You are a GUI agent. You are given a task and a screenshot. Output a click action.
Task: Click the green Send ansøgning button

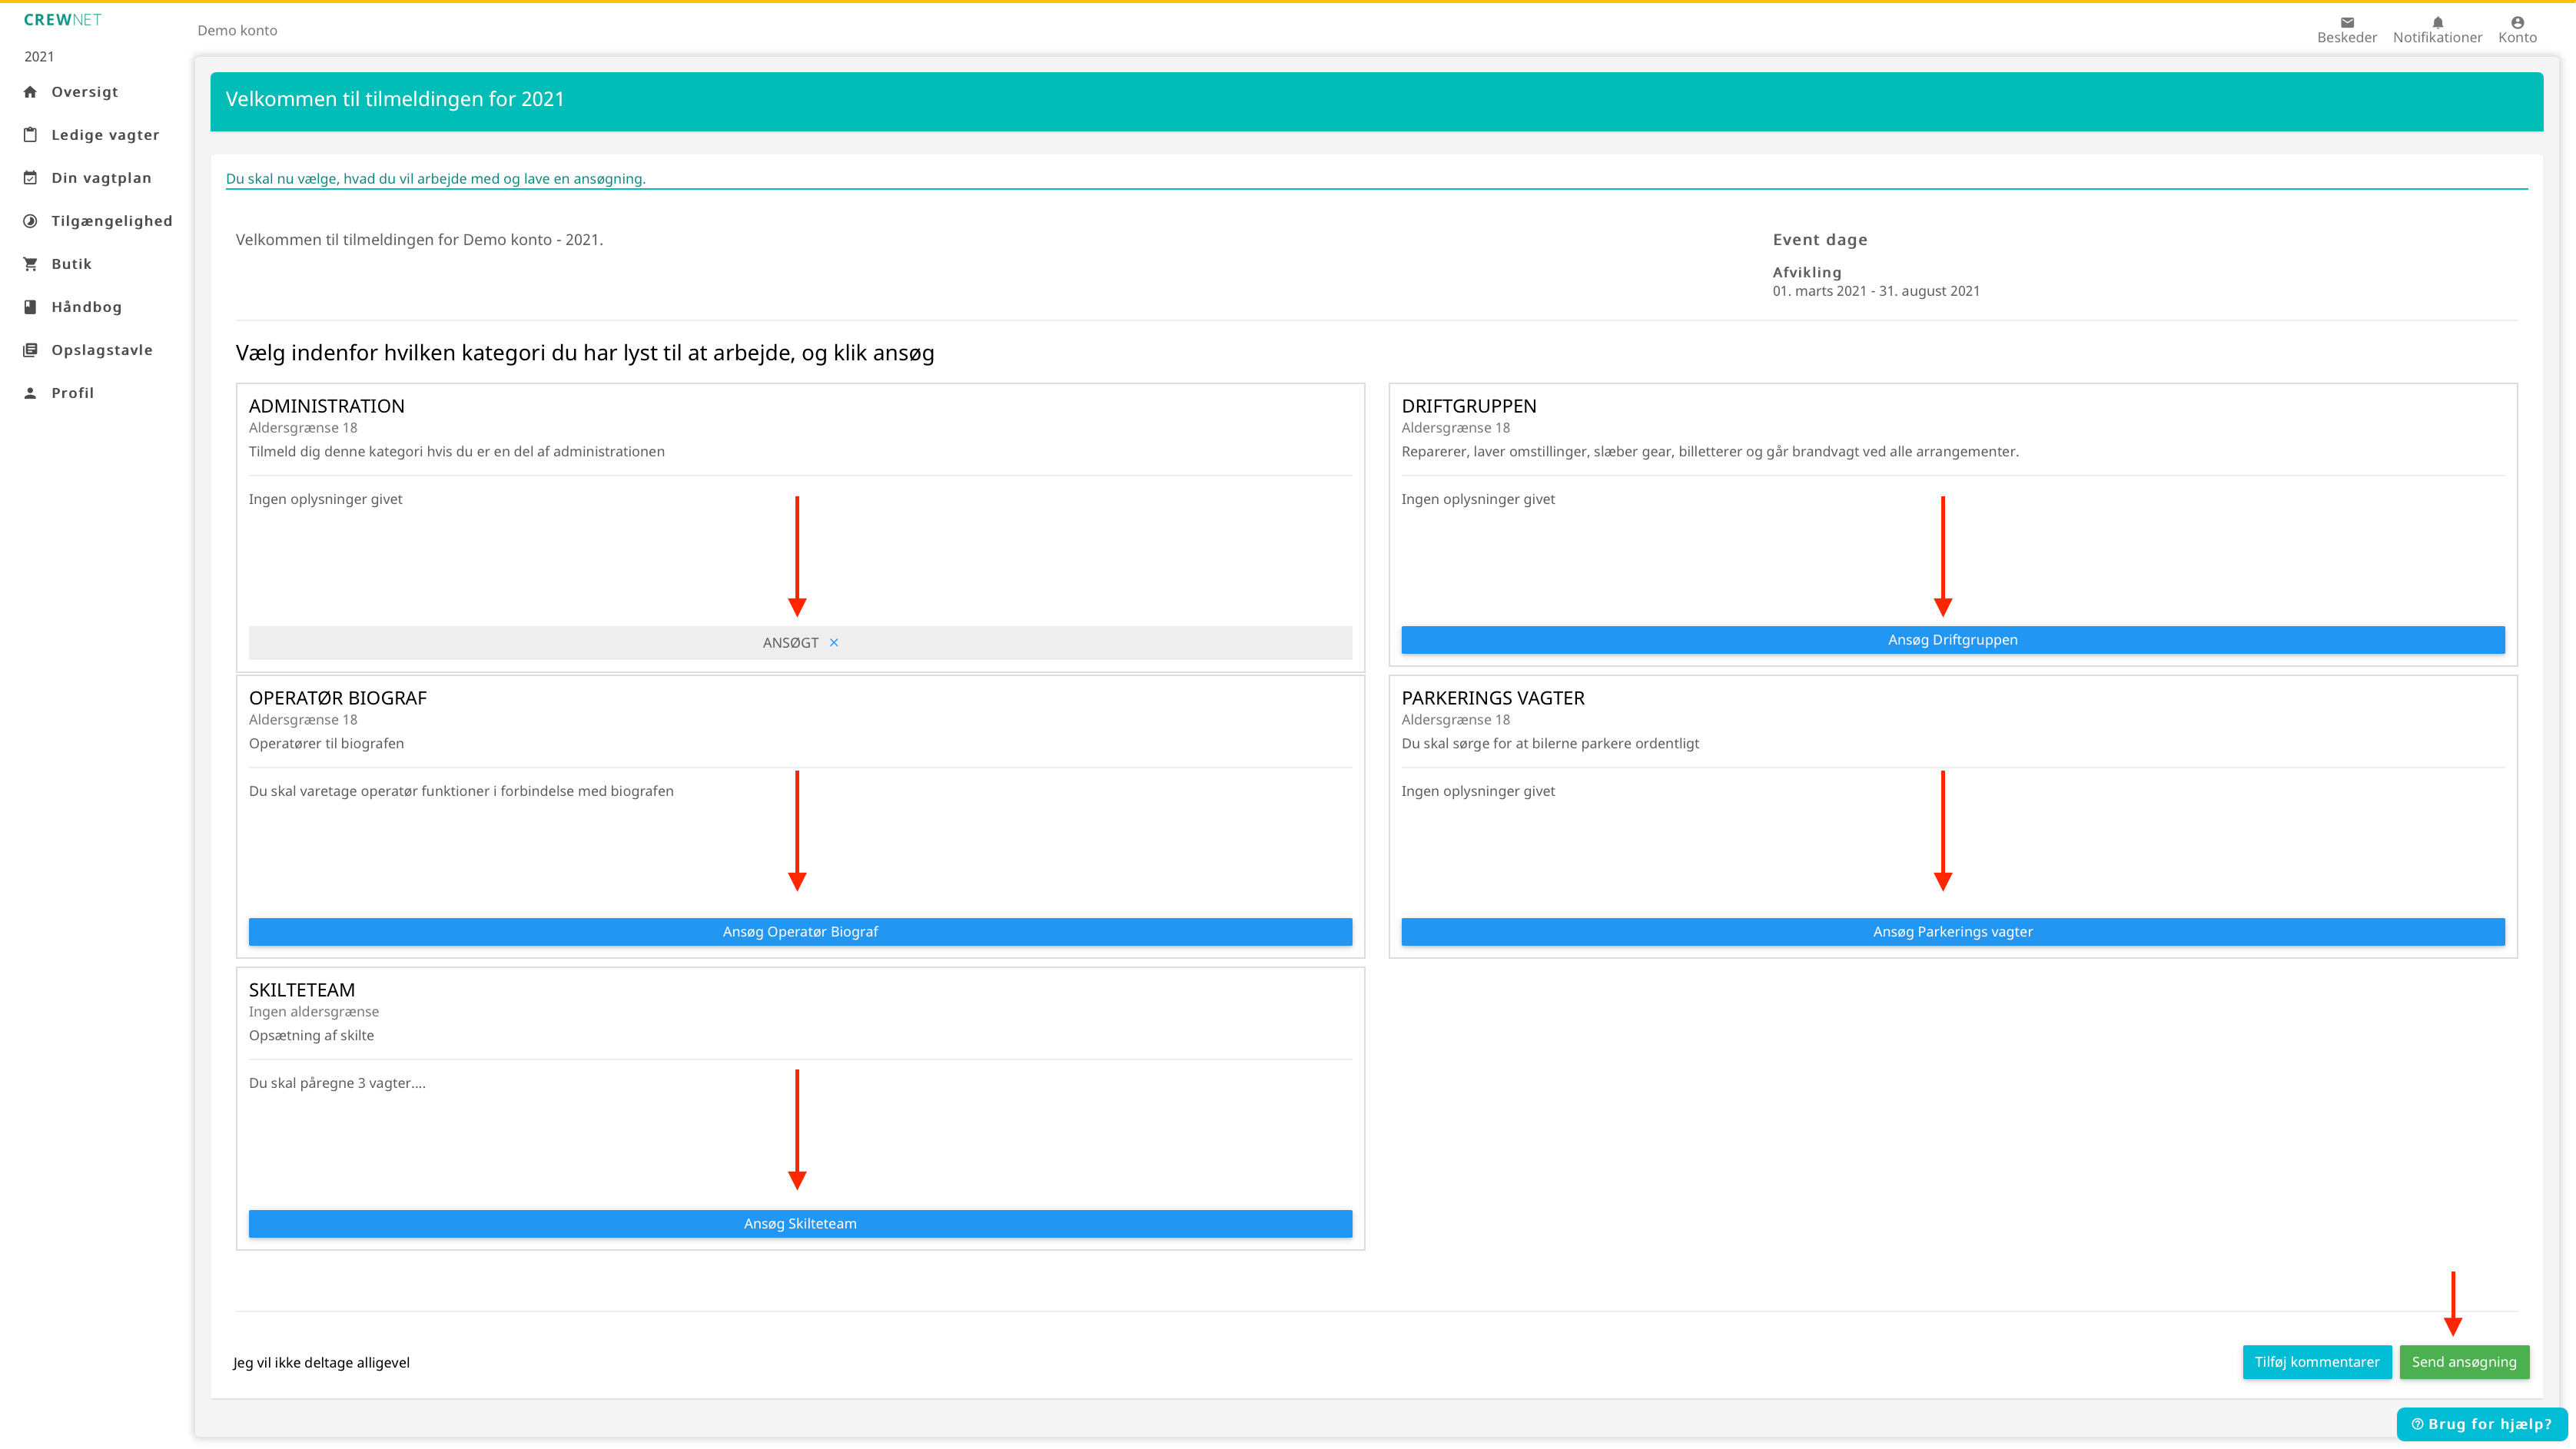point(2464,1362)
